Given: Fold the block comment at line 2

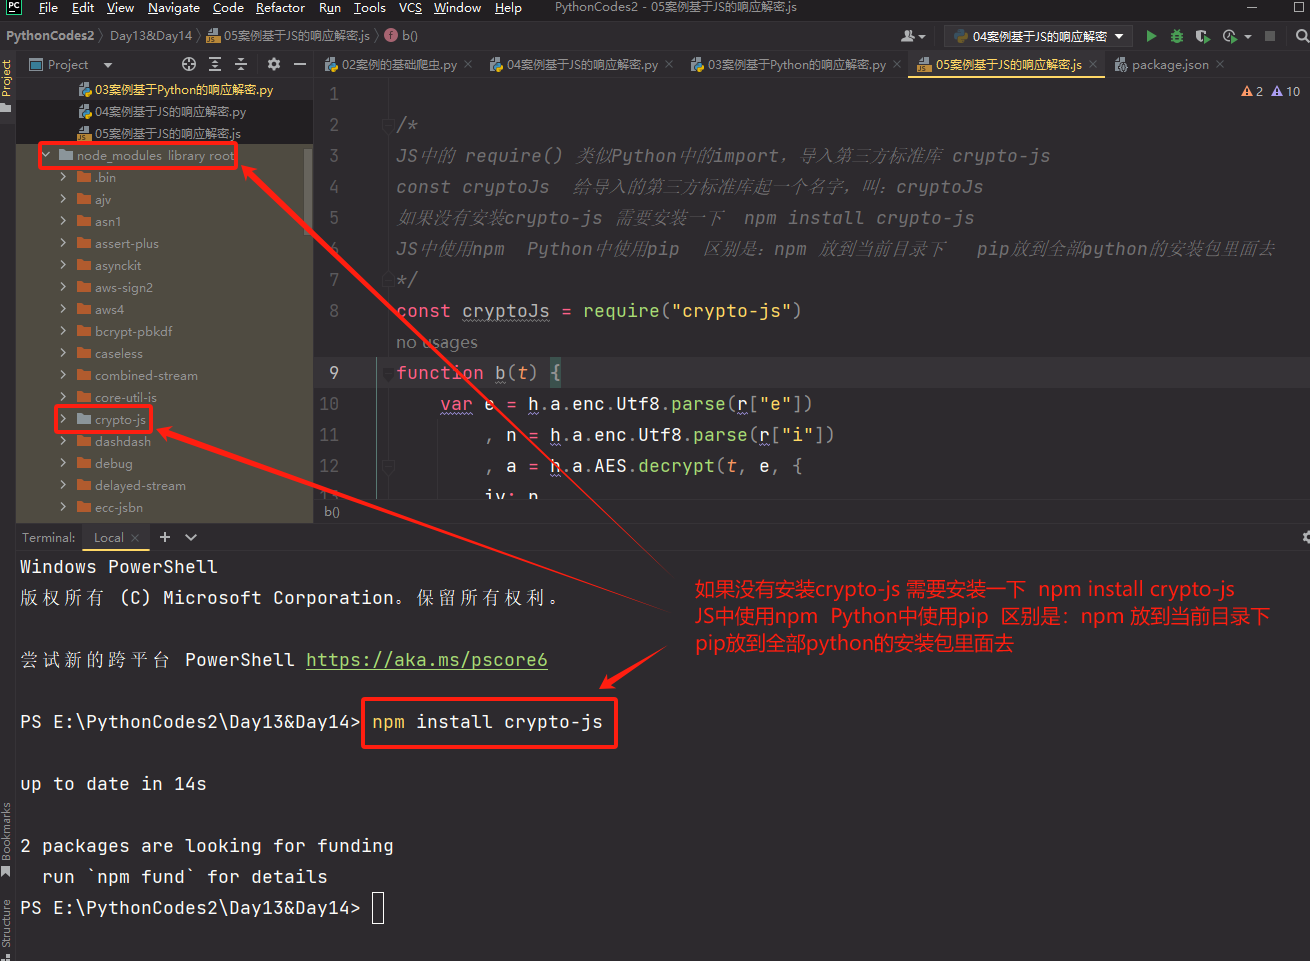Looking at the screenshot, I should click(387, 125).
